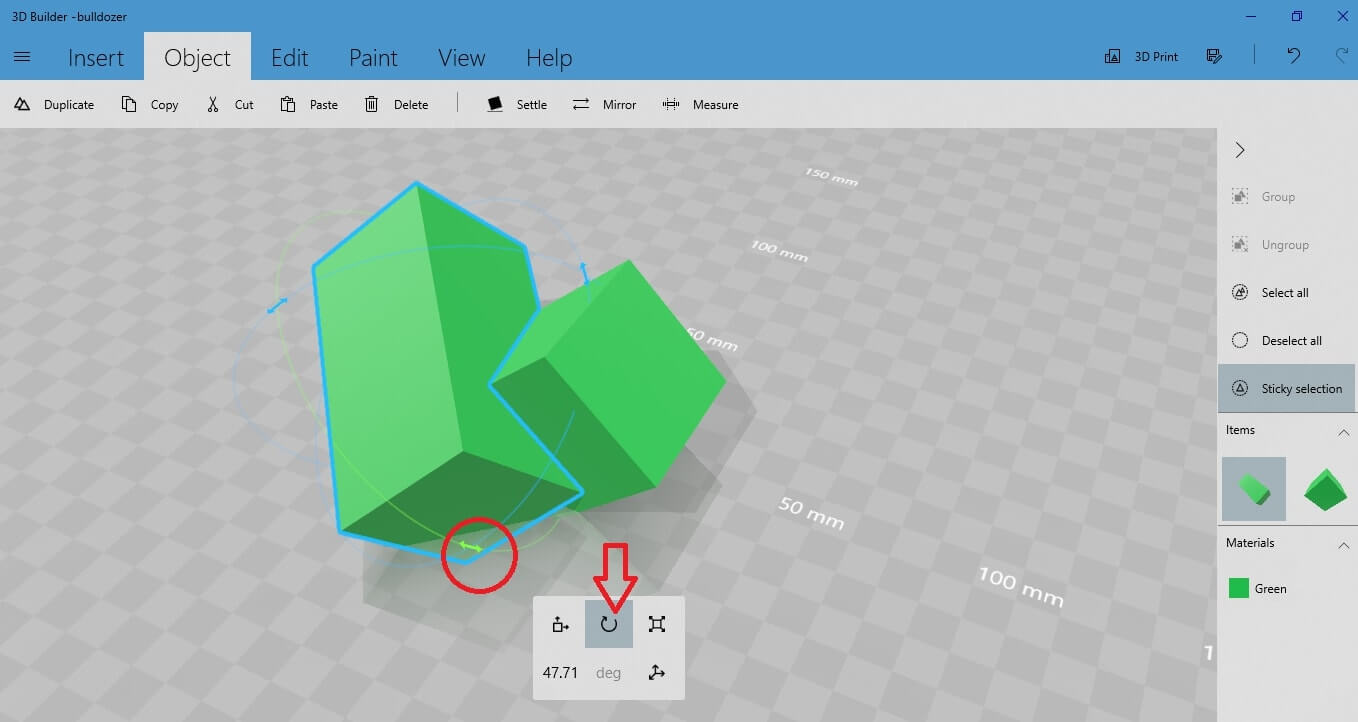
Task: Select the Move tool icon
Action: tap(560, 624)
